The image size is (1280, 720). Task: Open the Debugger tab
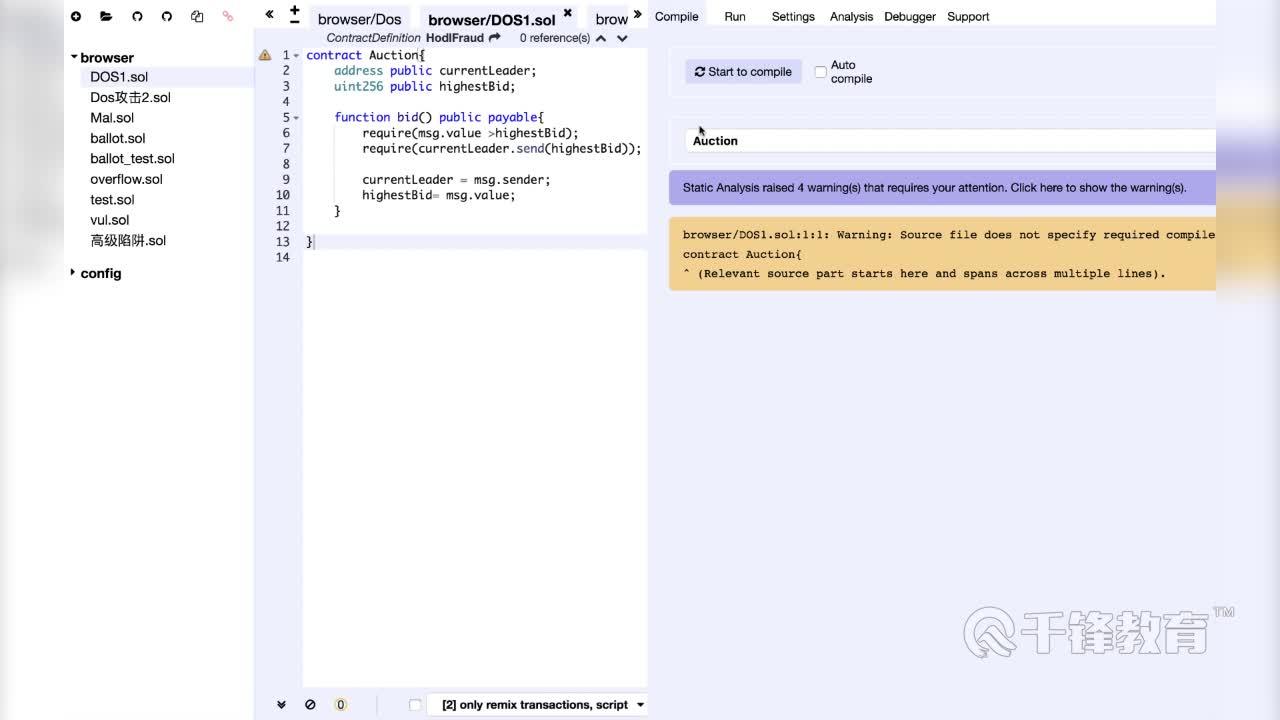tap(910, 16)
